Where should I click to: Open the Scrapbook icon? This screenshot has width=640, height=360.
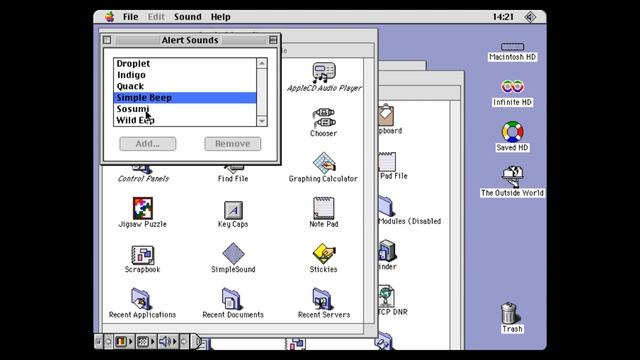pos(142,254)
